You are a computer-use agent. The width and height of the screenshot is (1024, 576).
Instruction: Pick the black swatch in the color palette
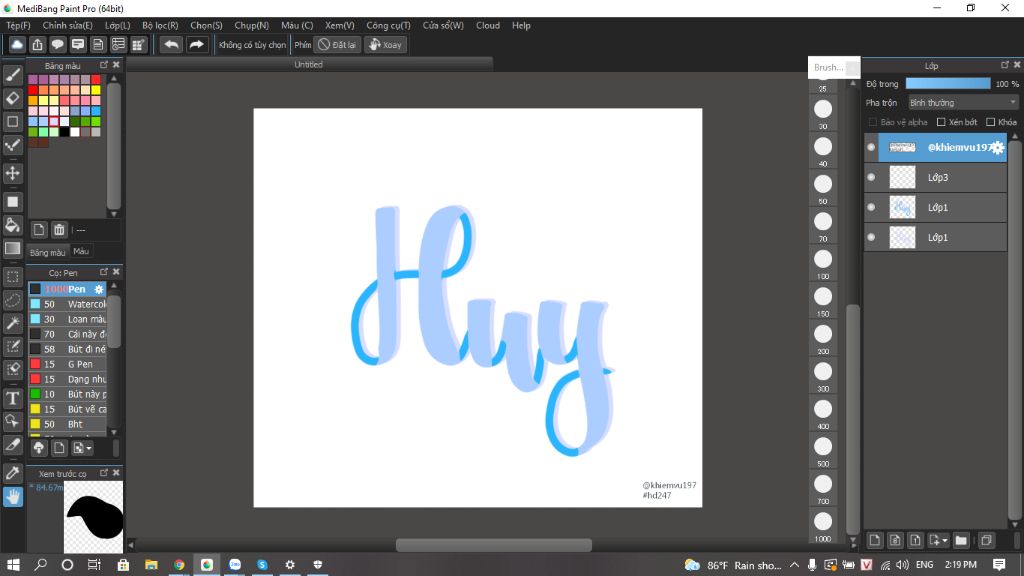(65, 132)
